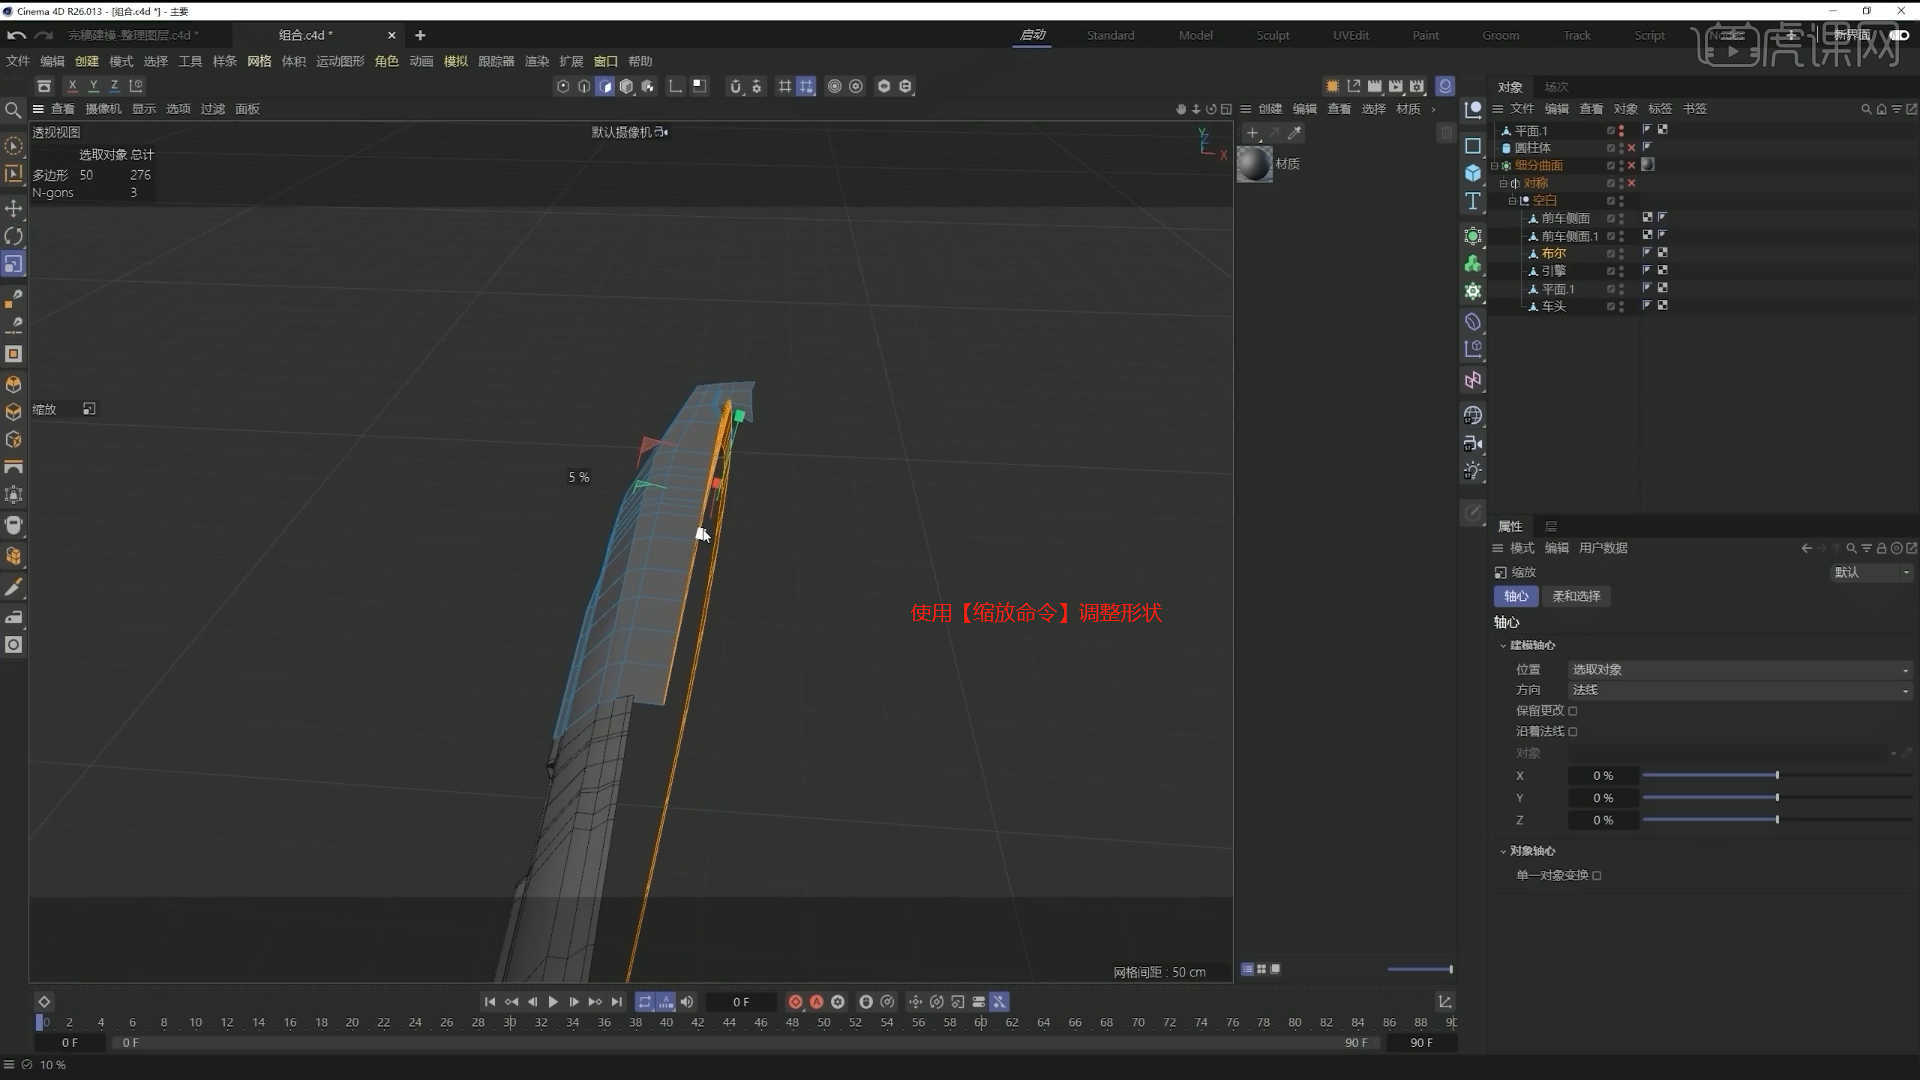1920x1080 pixels.
Task: Switch to the Sculpt layout tab
Action: click(x=1272, y=35)
